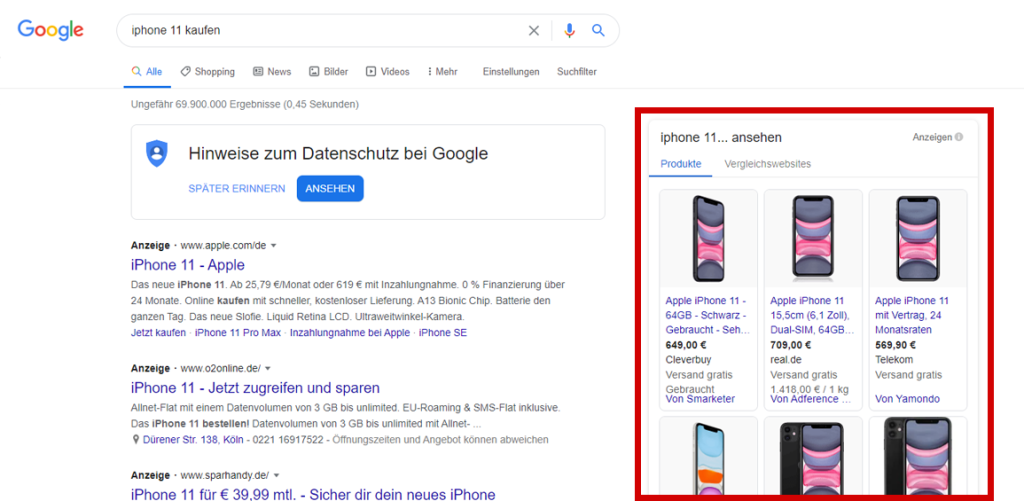The width and height of the screenshot is (1024, 501).
Task: Click the map pin icon before Dürener Str.
Action: tap(135, 440)
